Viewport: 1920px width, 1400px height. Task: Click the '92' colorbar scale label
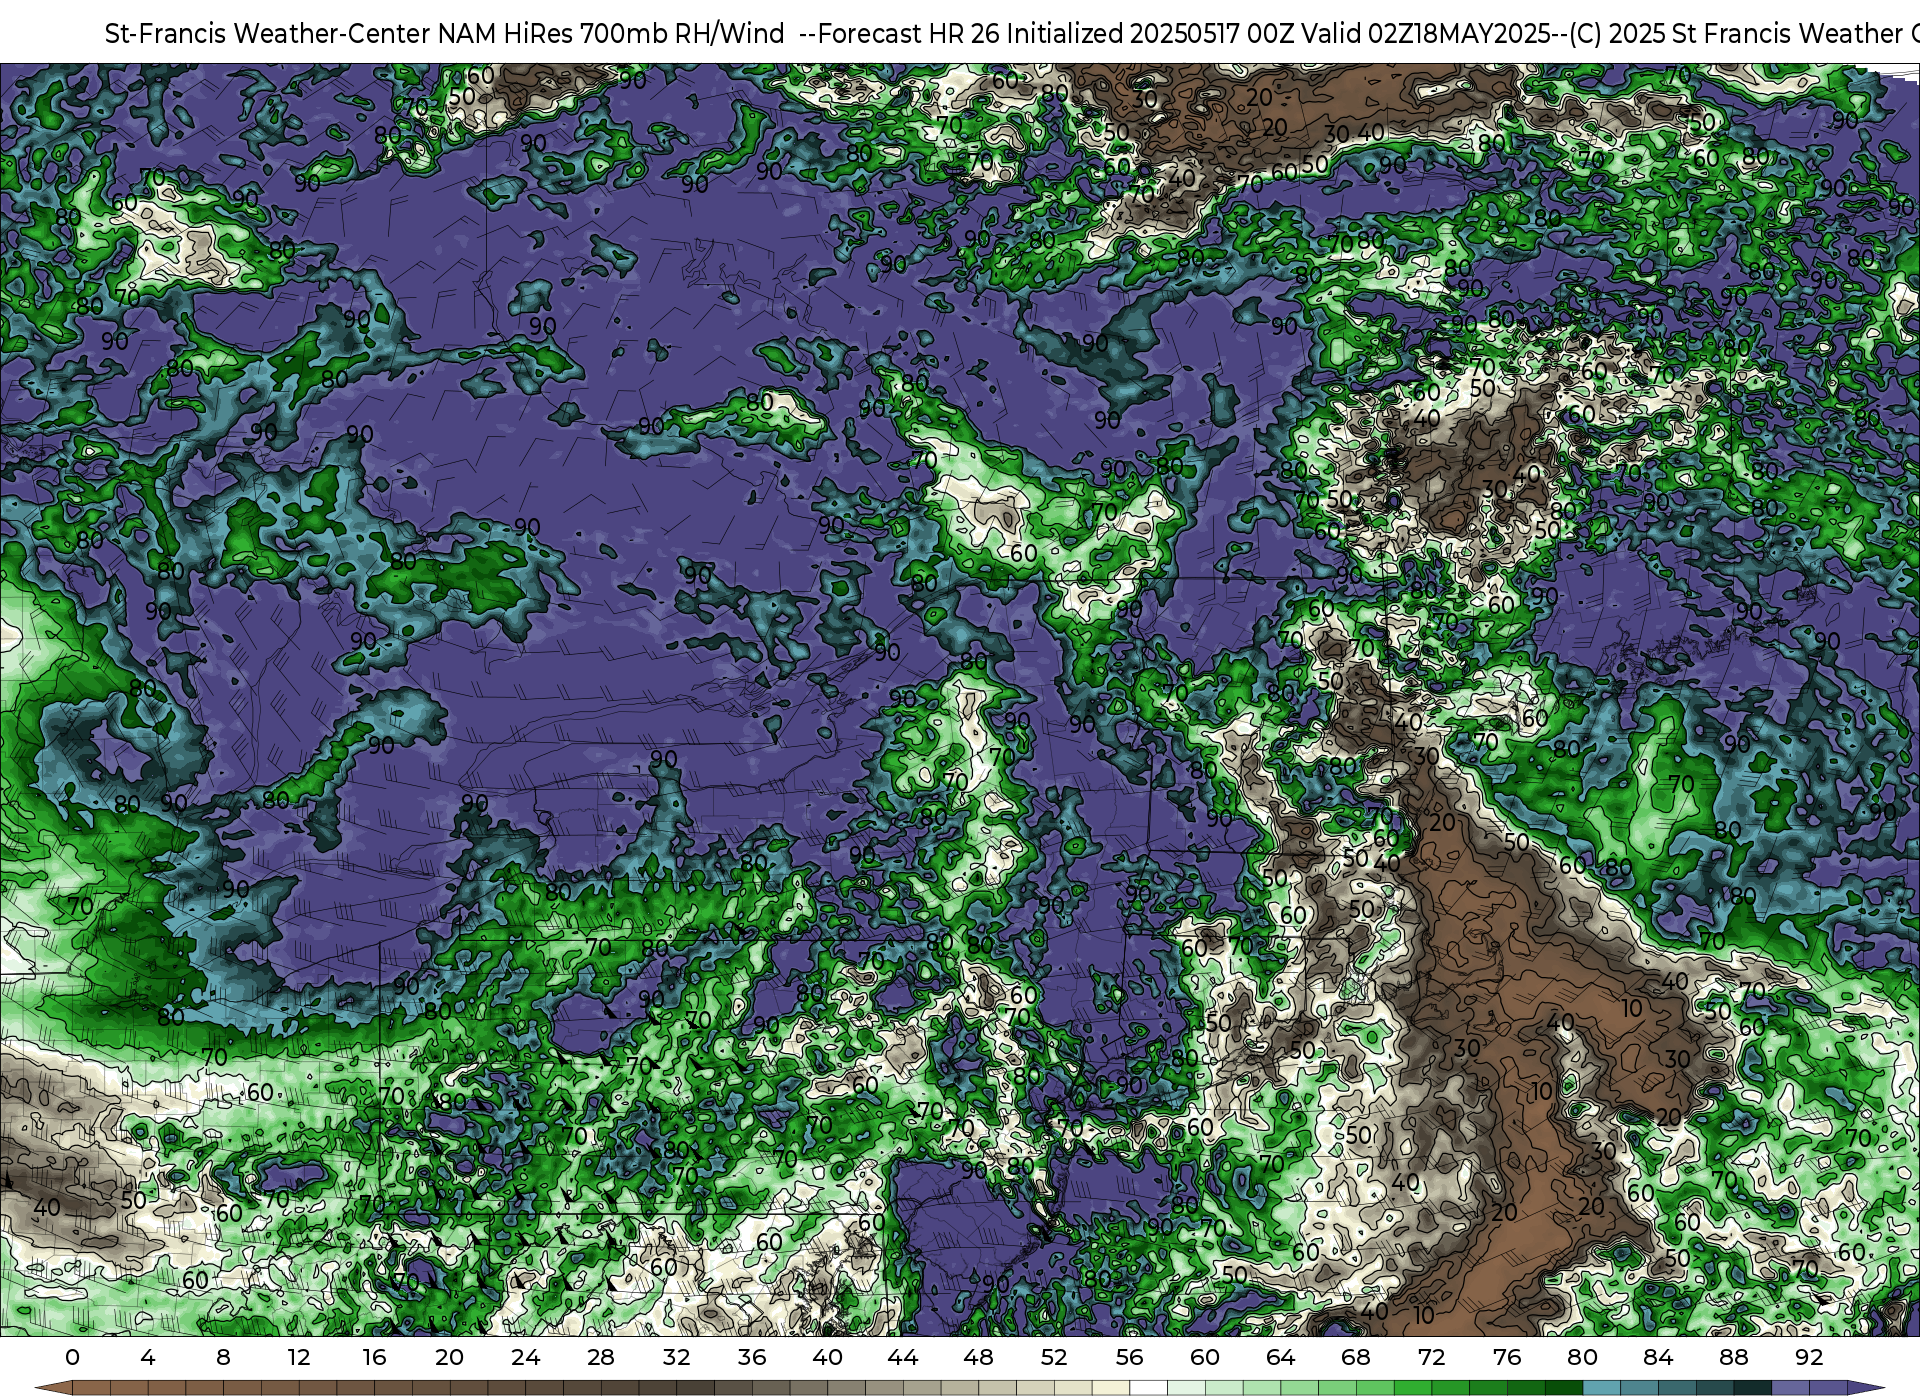point(1808,1357)
